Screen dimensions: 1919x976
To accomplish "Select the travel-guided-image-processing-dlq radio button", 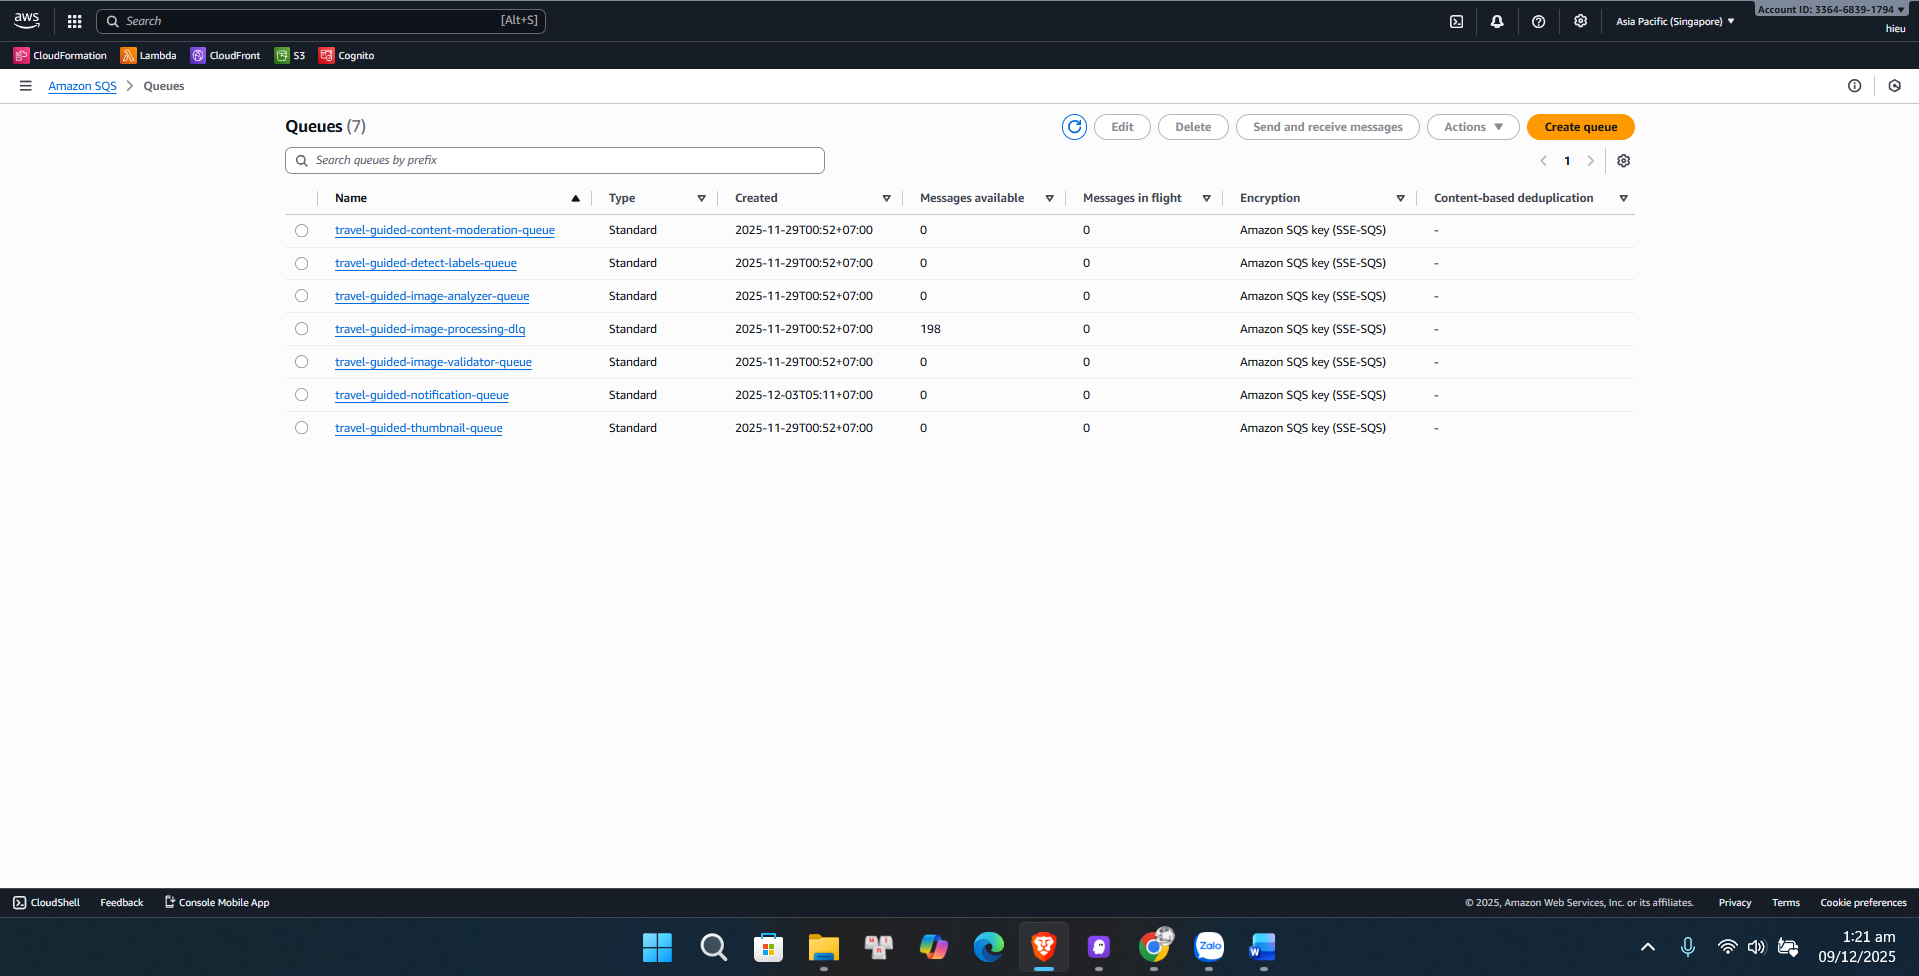I will click(301, 328).
